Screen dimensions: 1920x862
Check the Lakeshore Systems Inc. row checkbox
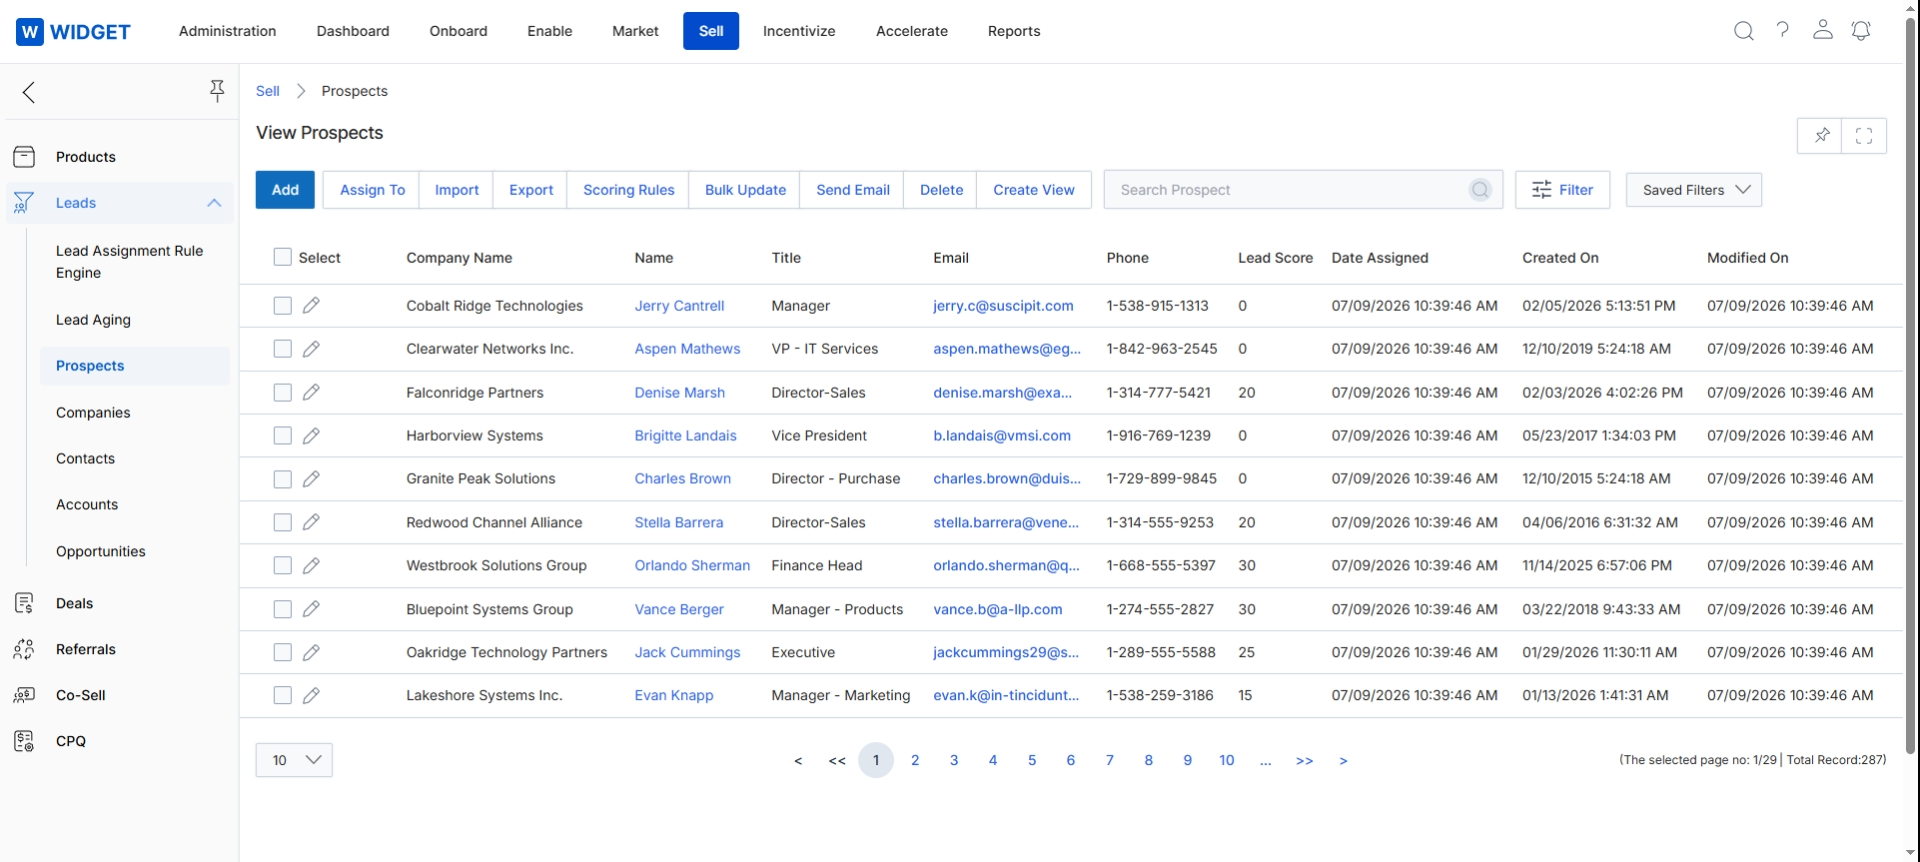coord(283,695)
